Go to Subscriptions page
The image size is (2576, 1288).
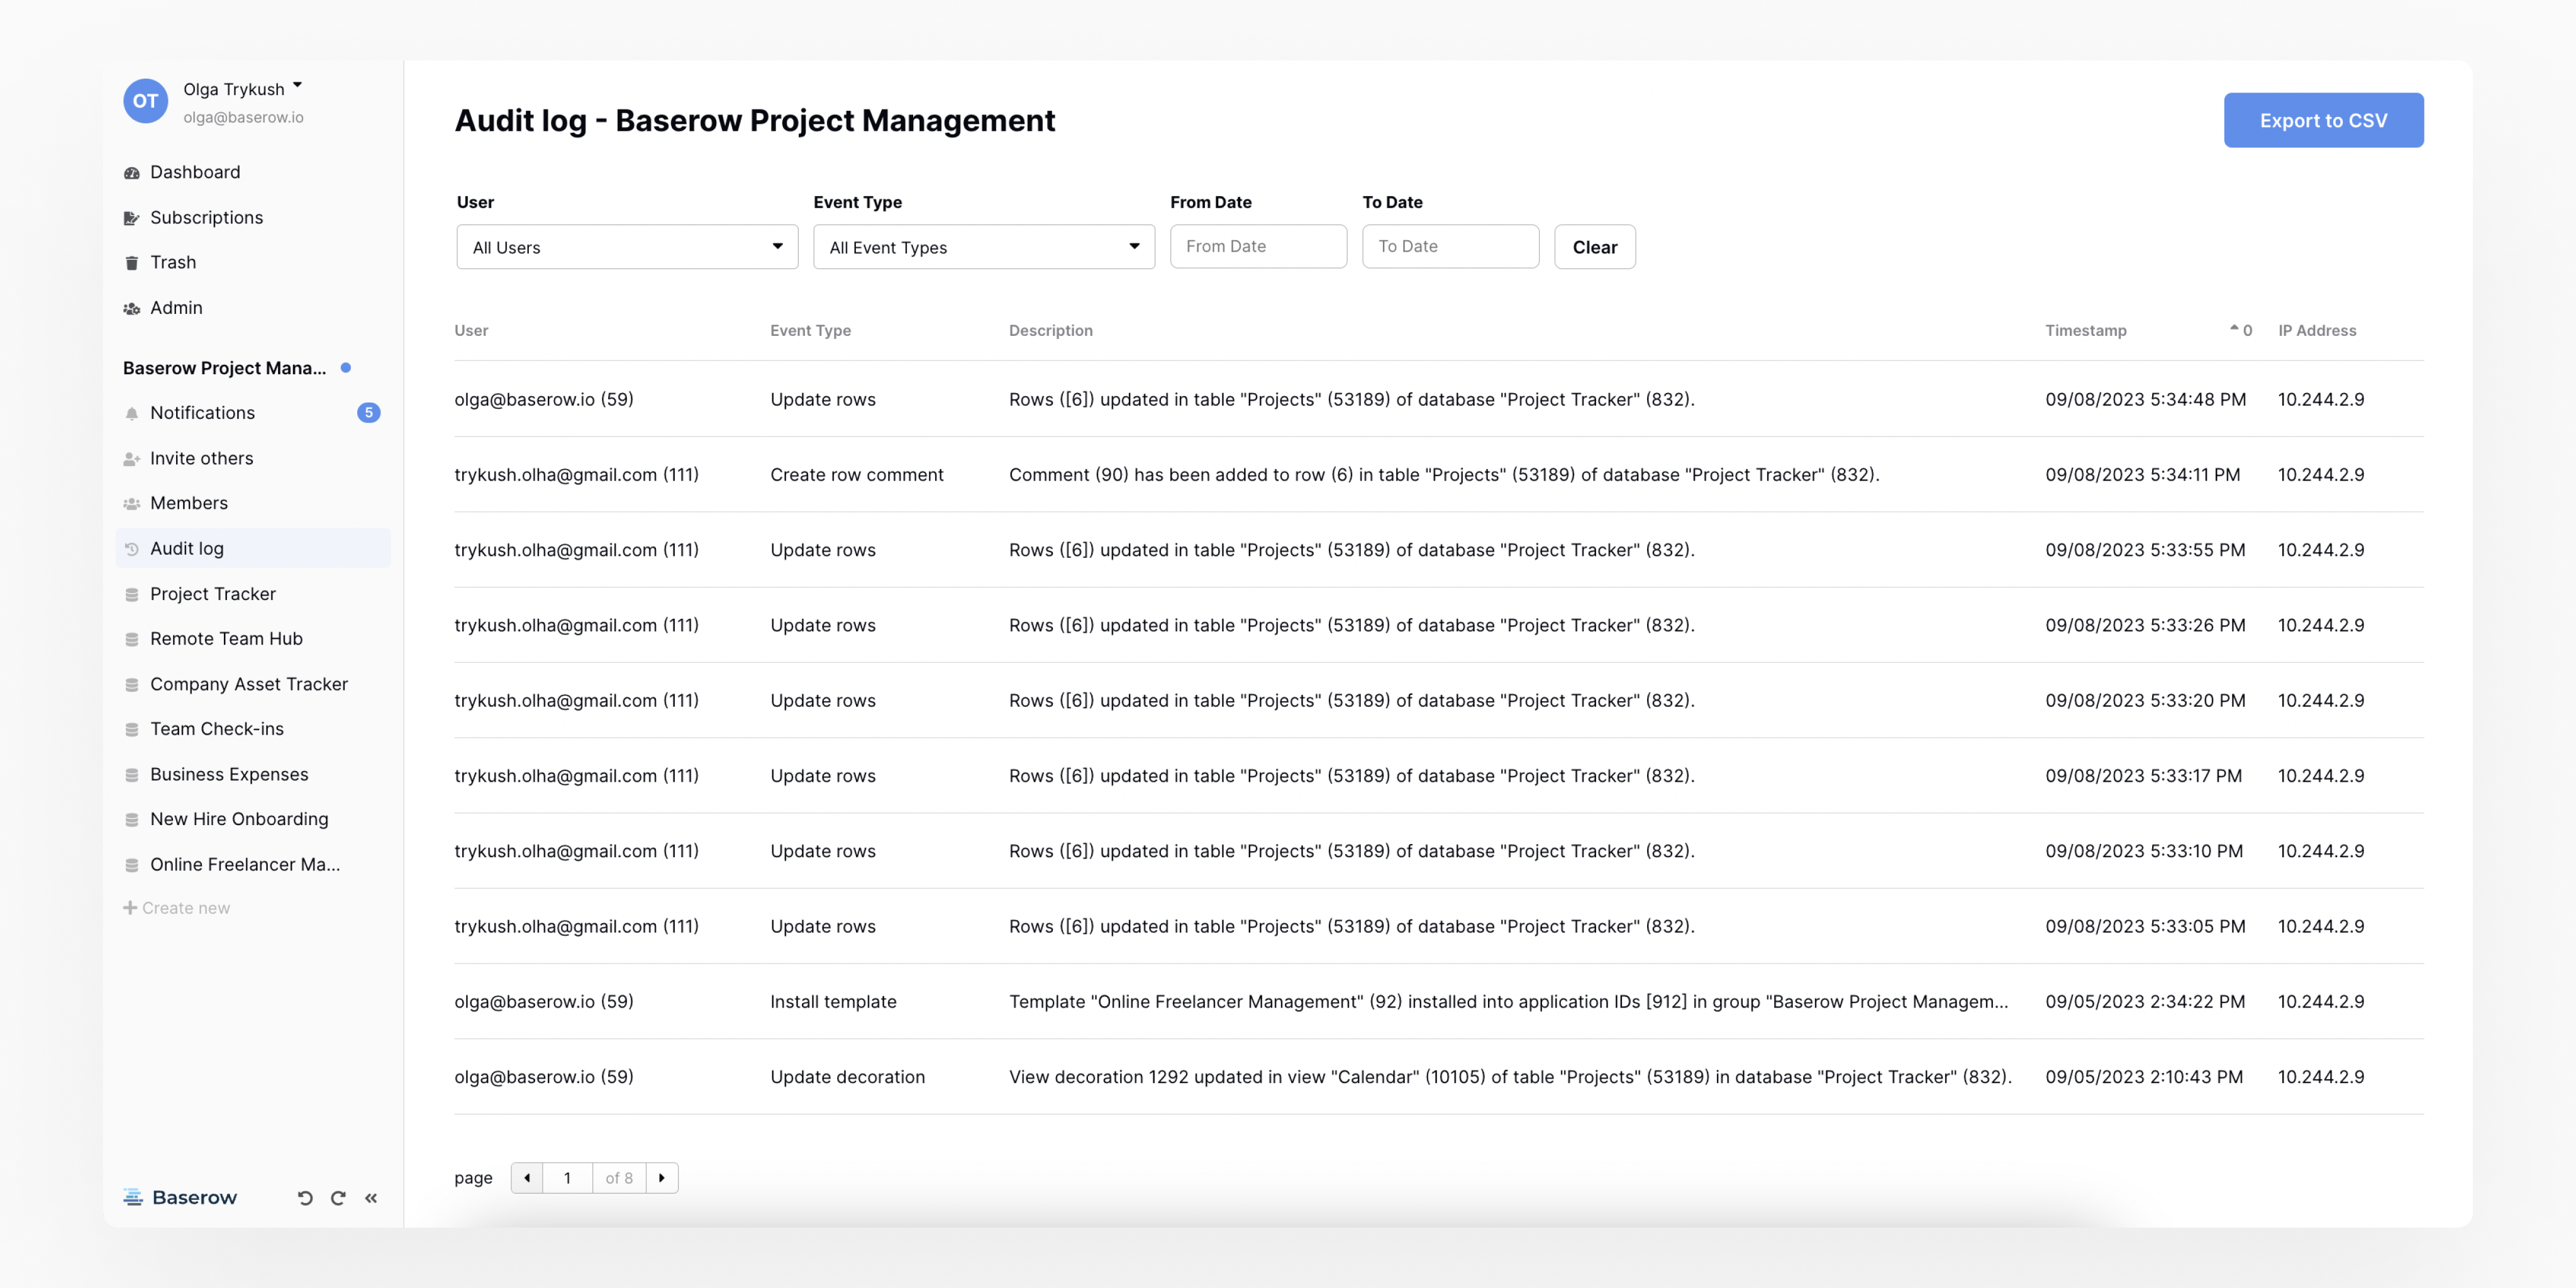coord(206,217)
